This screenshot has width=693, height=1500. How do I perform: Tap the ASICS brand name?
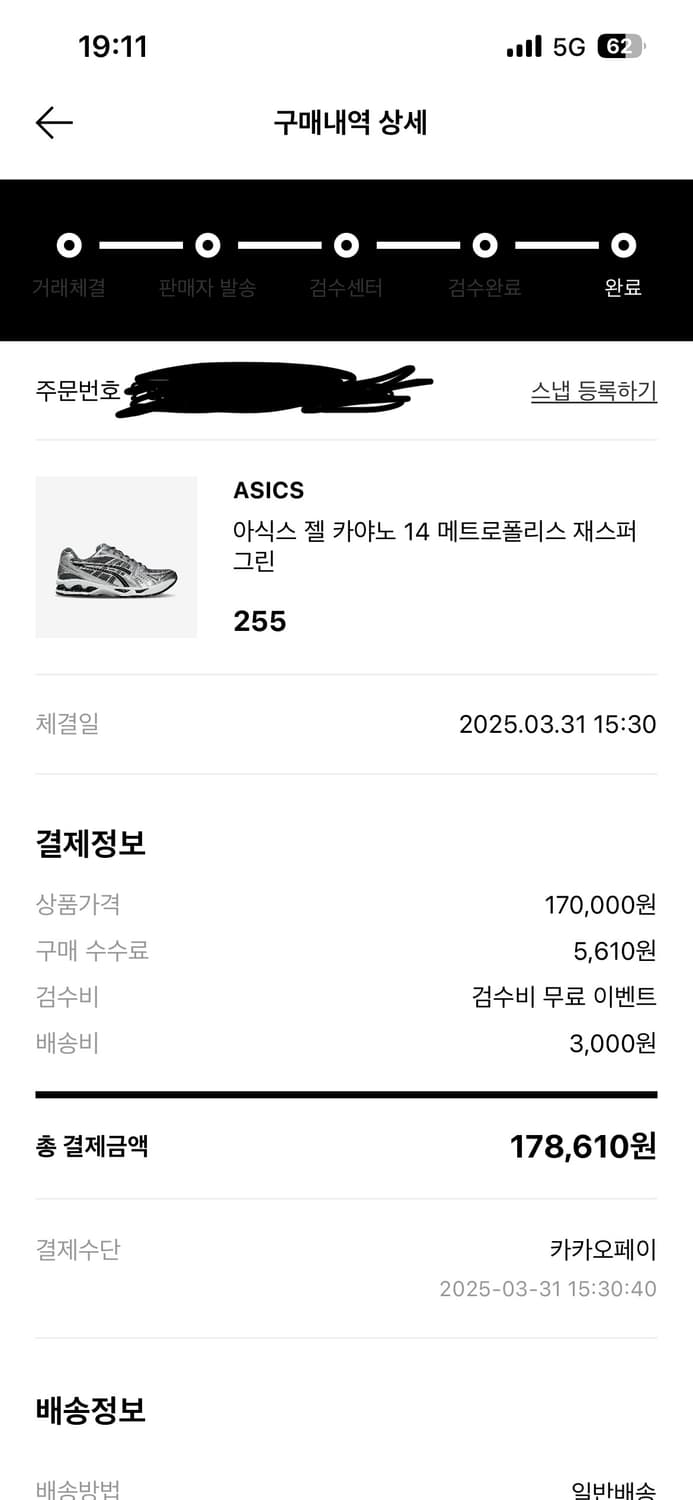[x=268, y=490]
